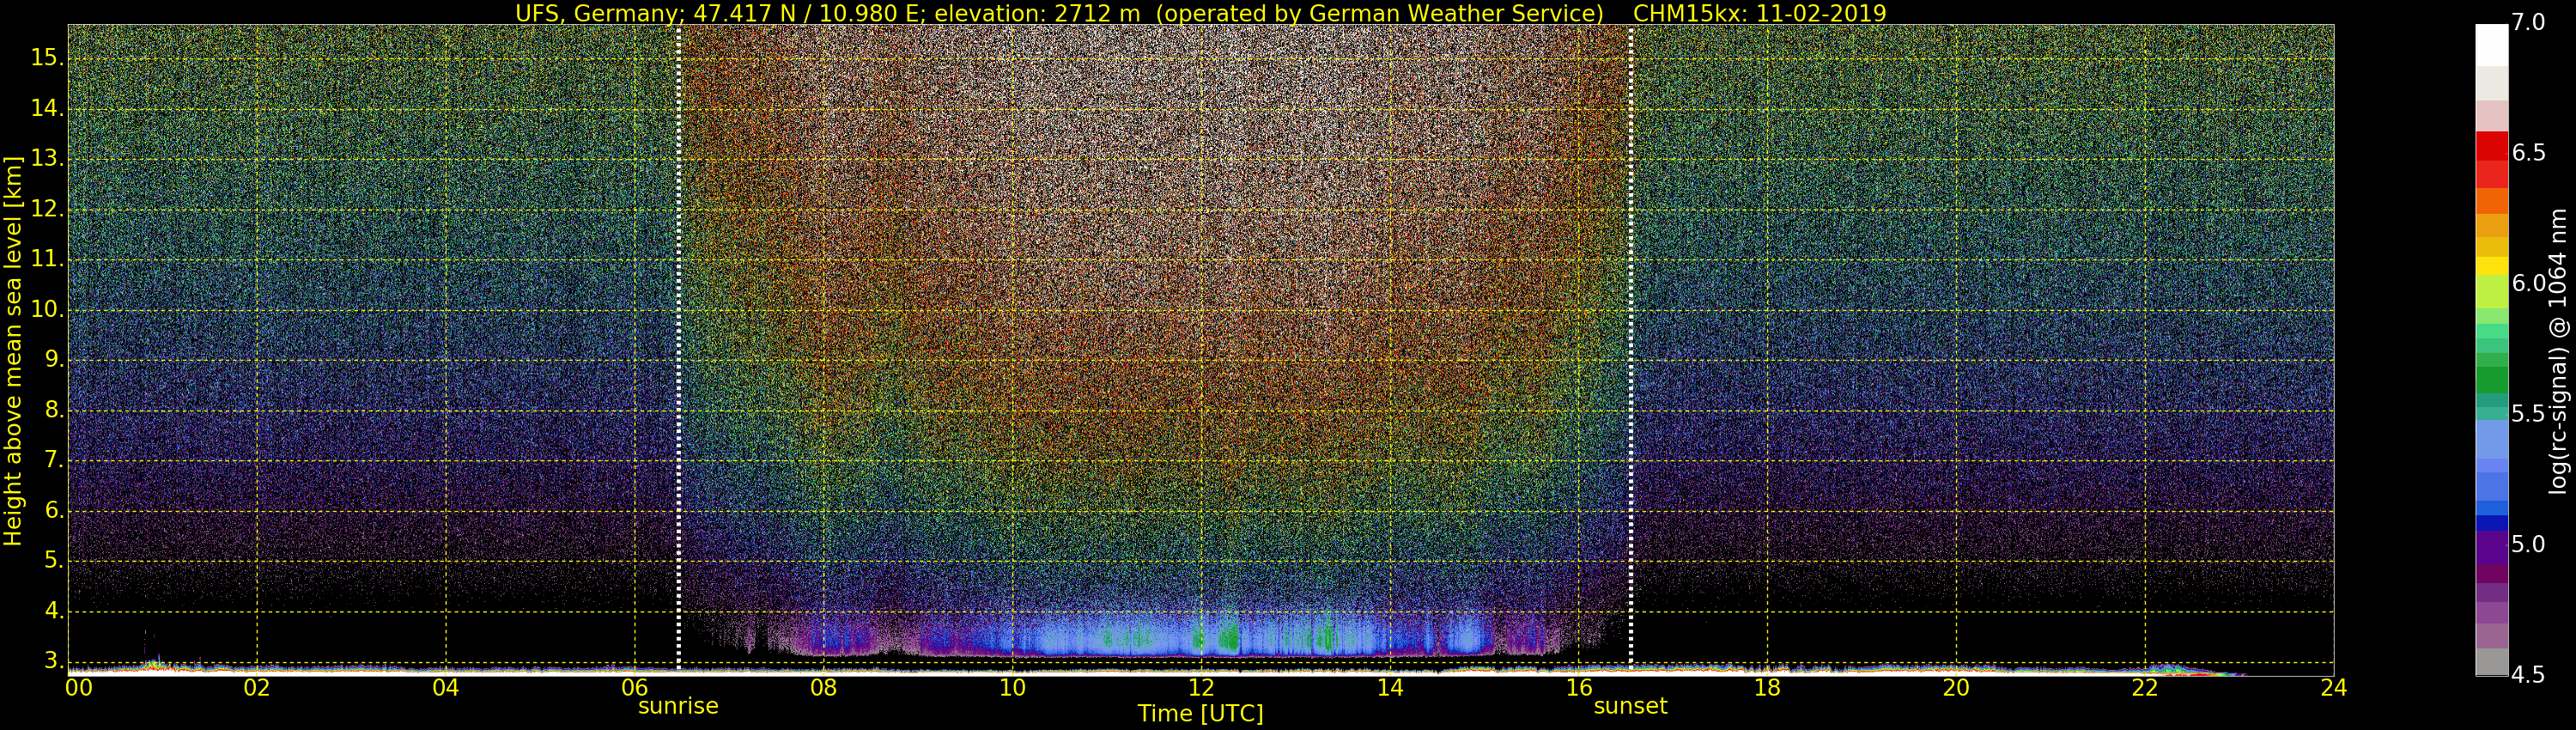Click the x-axis tick label '06'
The width and height of the screenshot is (2576, 730).
(635, 688)
